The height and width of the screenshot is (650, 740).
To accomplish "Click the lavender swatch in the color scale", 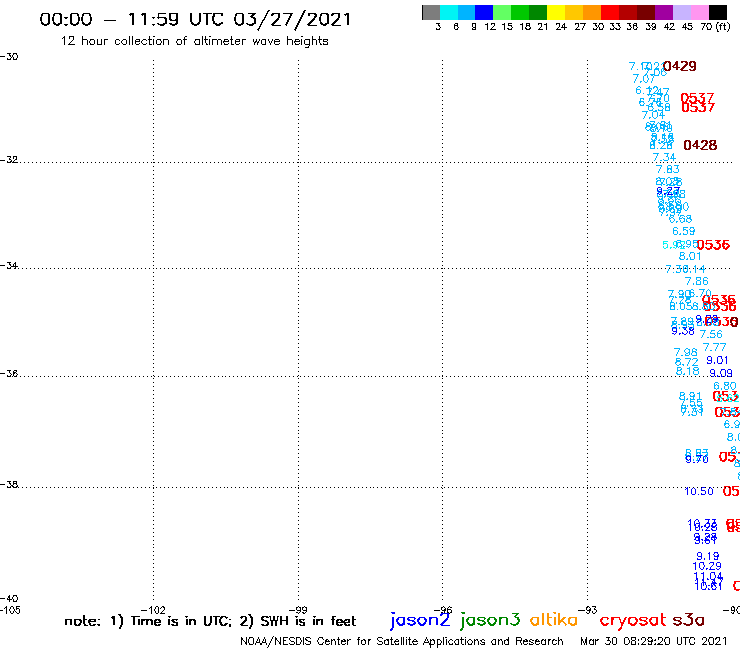I will pyautogui.click(x=681, y=12).
